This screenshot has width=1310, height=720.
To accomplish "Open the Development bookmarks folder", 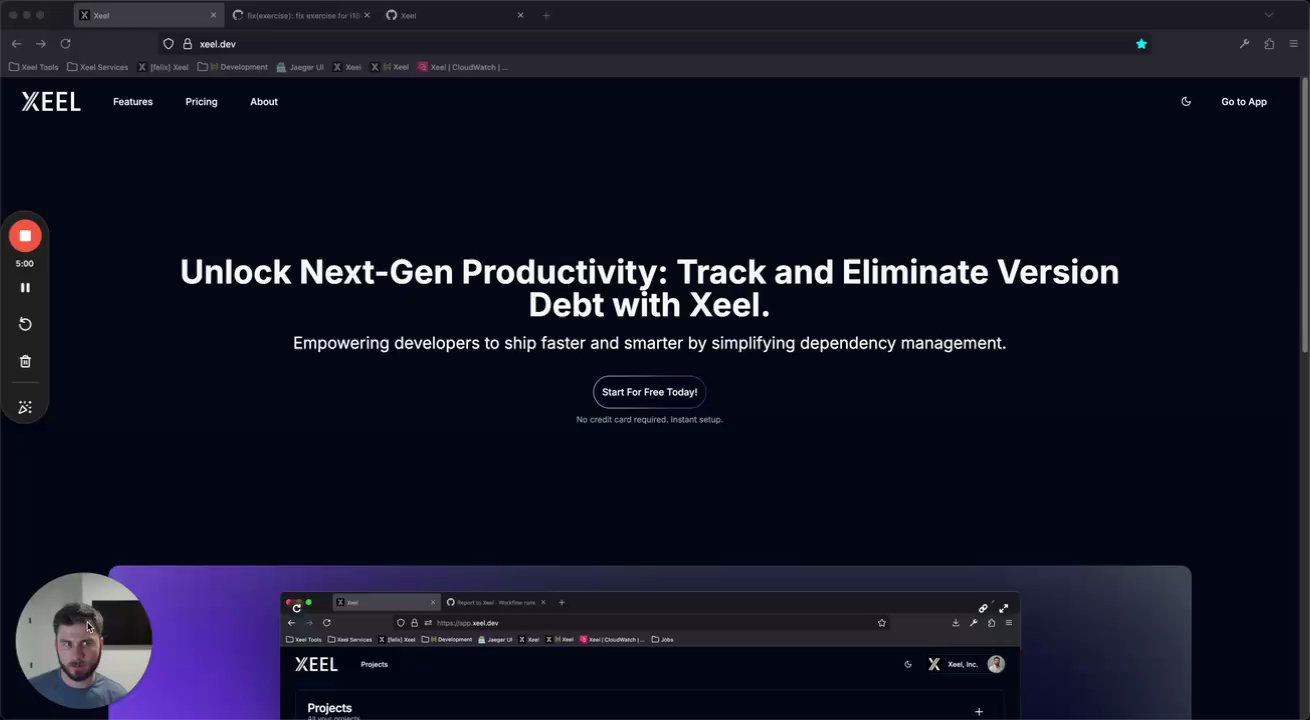I will point(233,67).
